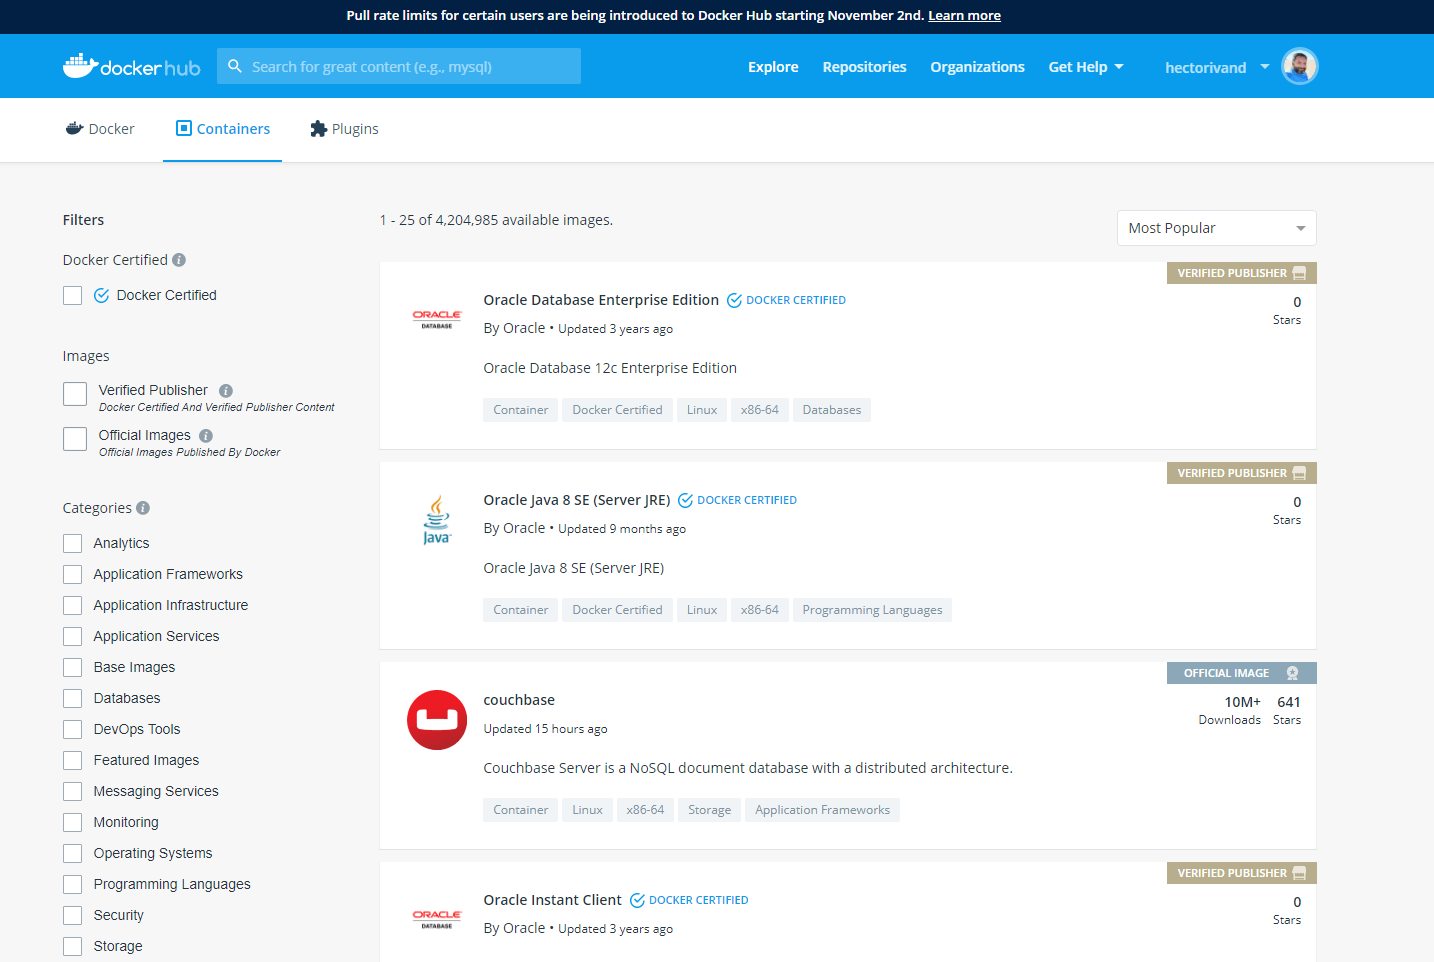This screenshot has height=962, width=1434.
Task: Click Verified Publisher badge on Oracle Database card
Action: click(x=1241, y=273)
